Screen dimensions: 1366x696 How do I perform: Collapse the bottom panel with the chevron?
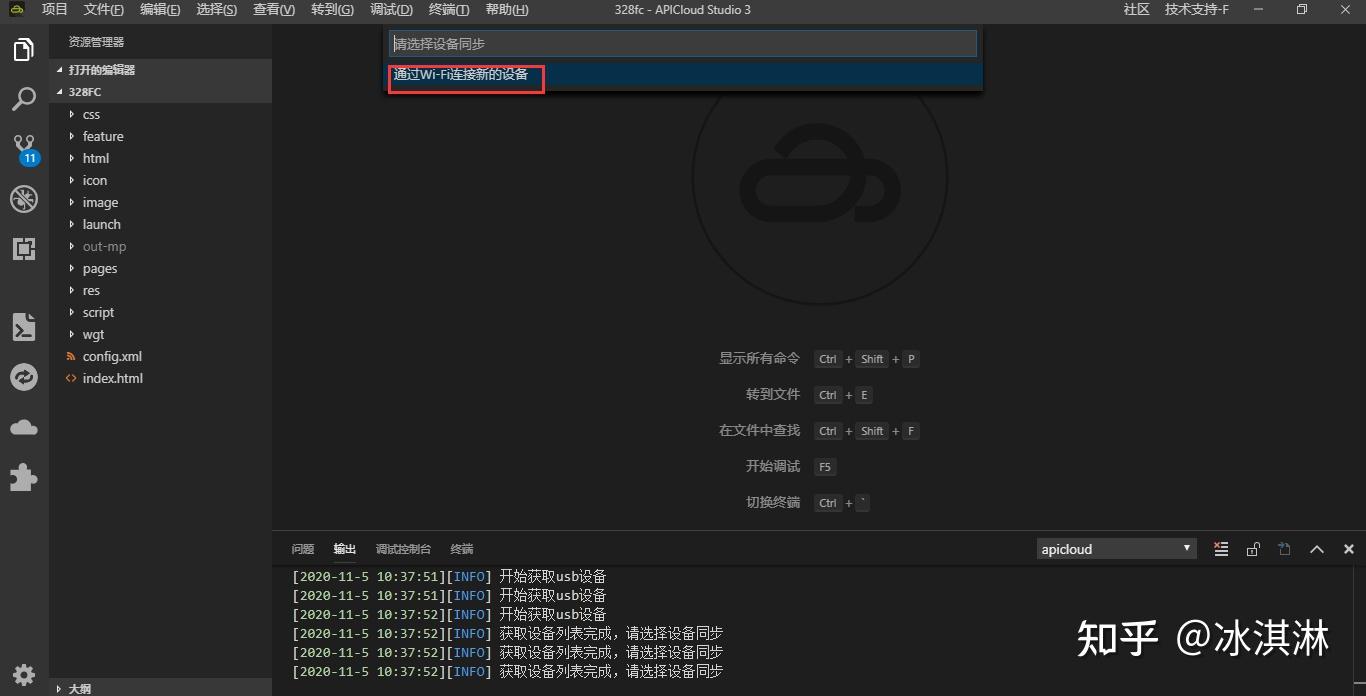pyautogui.click(x=1317, y=548)
